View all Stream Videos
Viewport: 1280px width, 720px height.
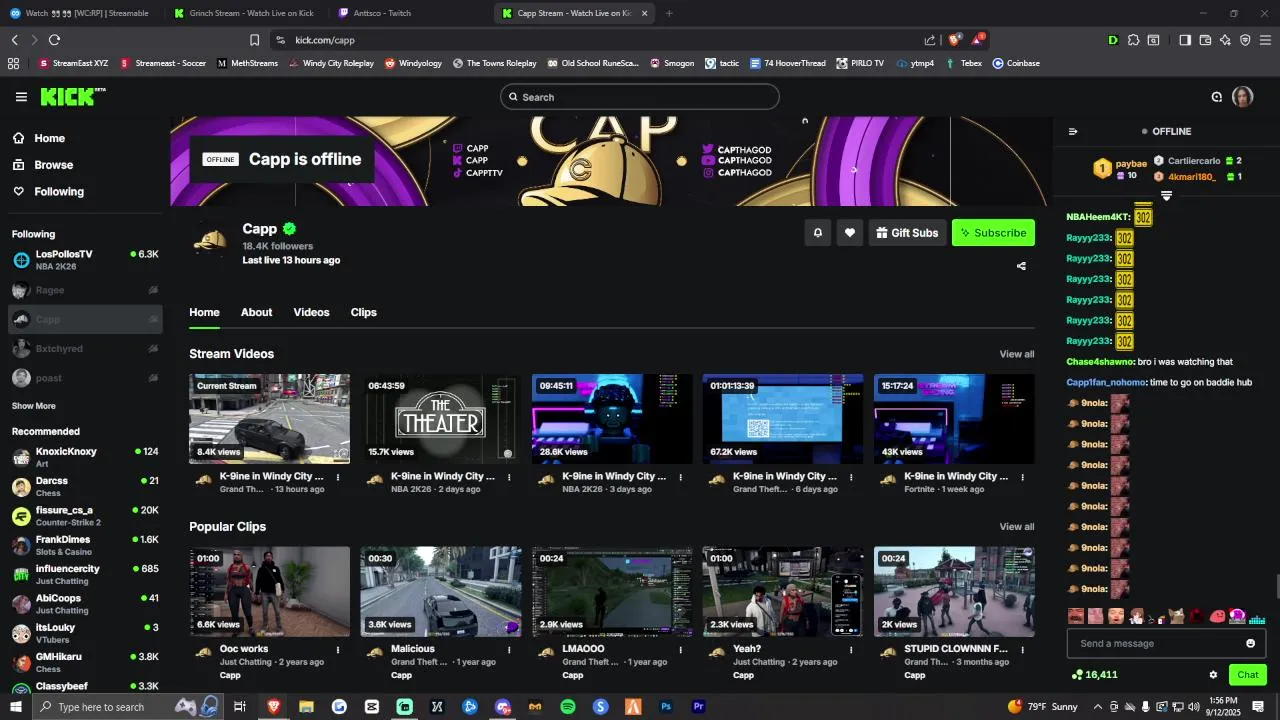pos(1017,354)
